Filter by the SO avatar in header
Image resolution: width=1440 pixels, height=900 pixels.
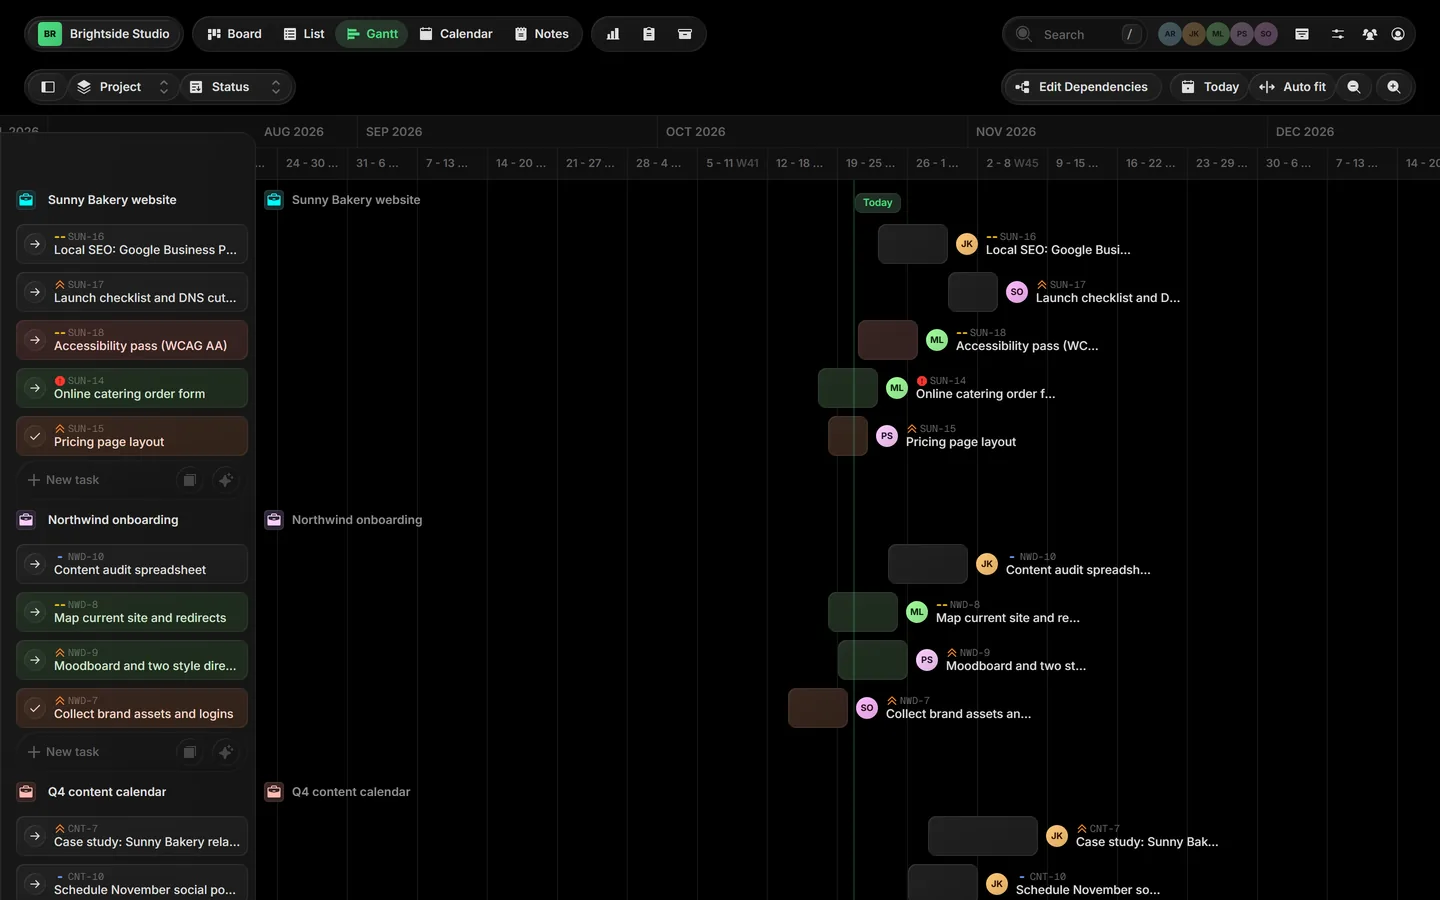pos(1266,34)
